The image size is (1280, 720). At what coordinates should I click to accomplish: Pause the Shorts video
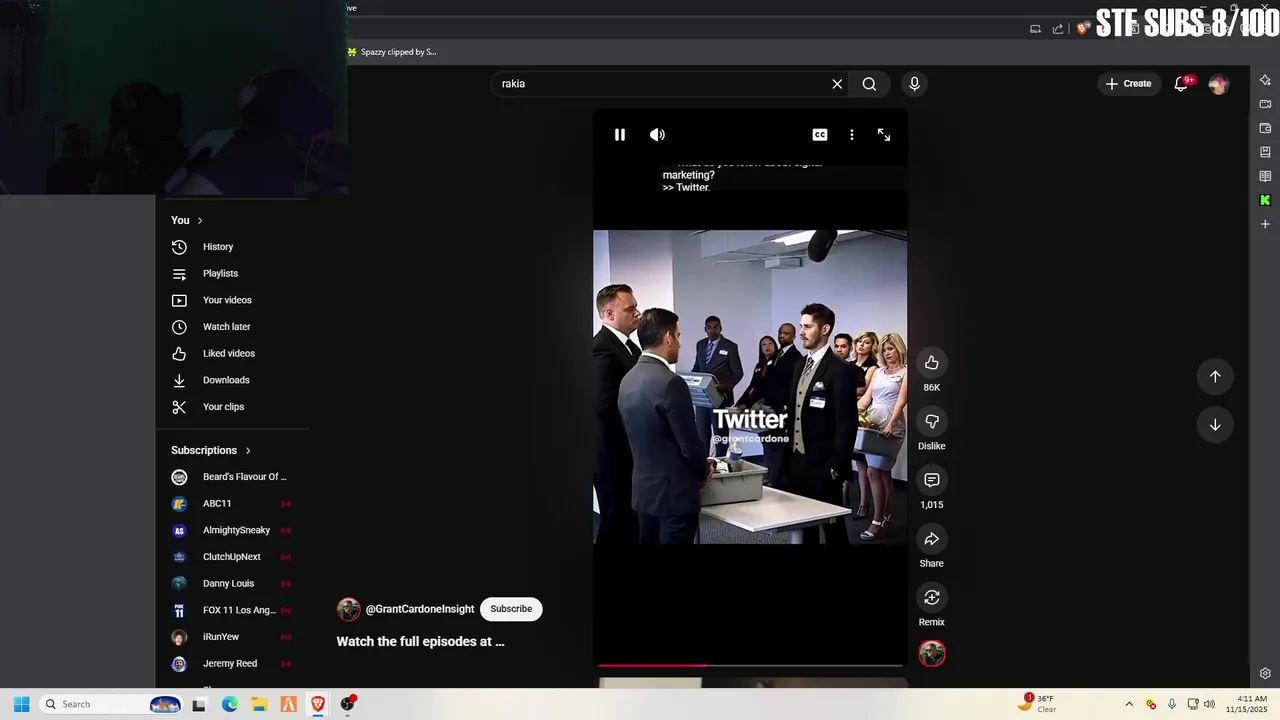click(x=620, y=135)
